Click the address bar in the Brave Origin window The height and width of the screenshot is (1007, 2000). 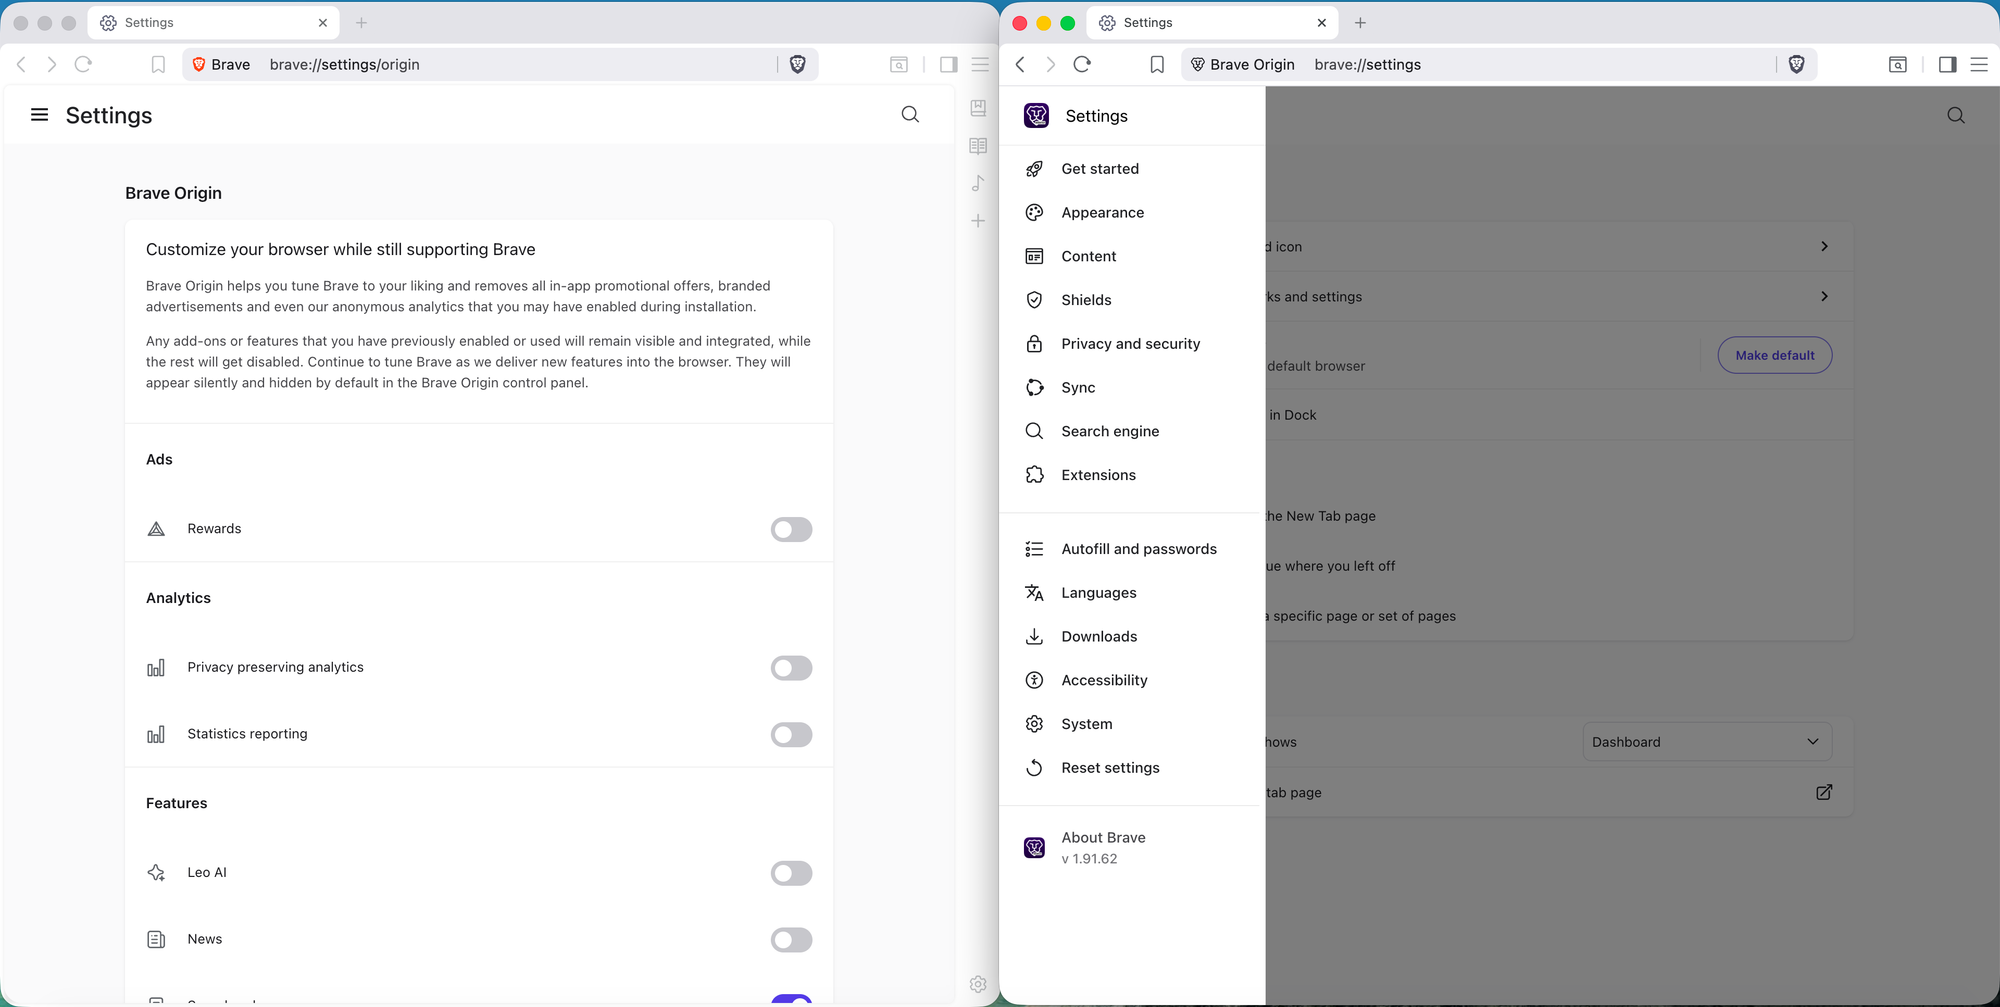click(1498, 65)
